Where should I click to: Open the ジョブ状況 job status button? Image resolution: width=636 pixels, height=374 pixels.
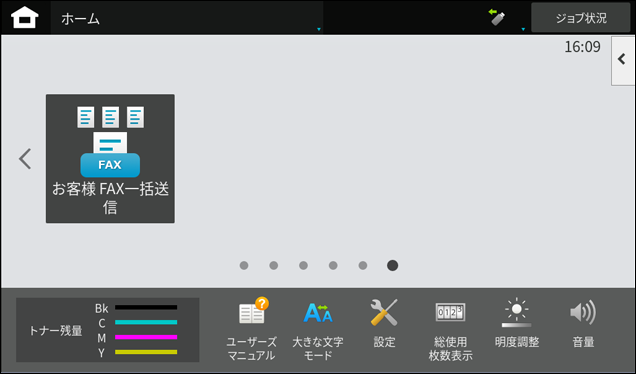[x=580, y=18]
